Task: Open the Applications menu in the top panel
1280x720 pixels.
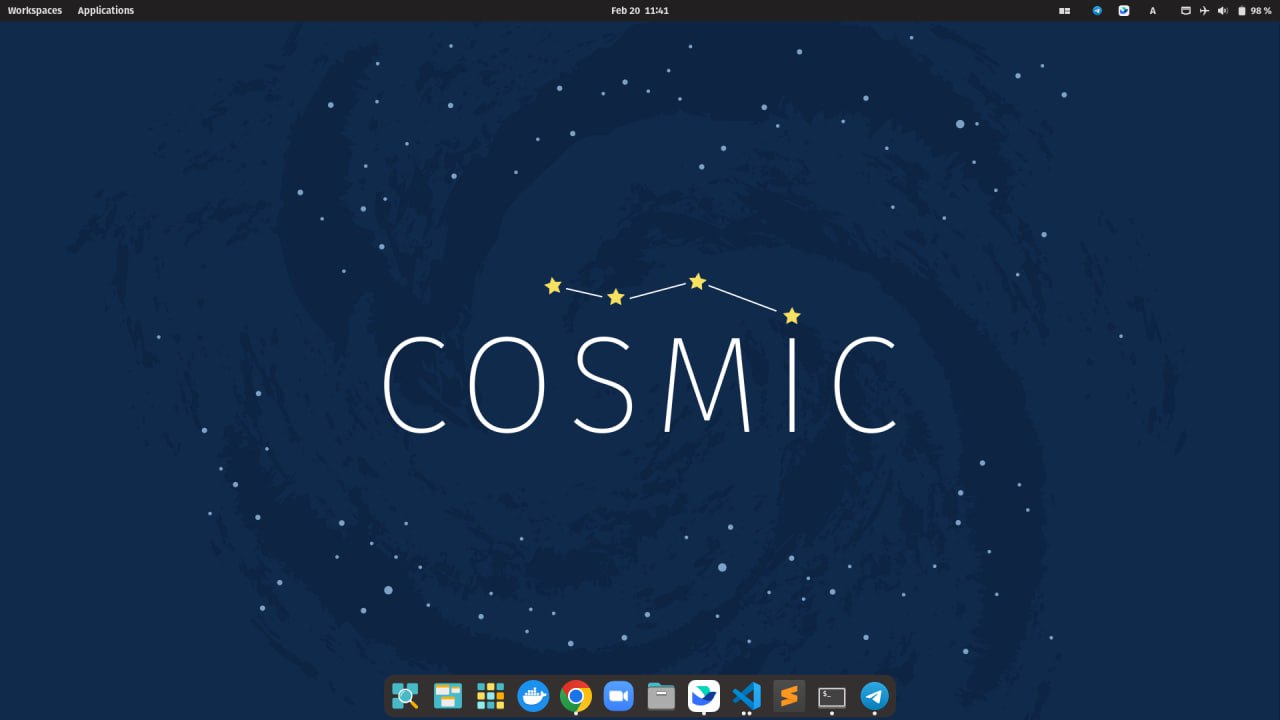Action: tap(106, 11)
